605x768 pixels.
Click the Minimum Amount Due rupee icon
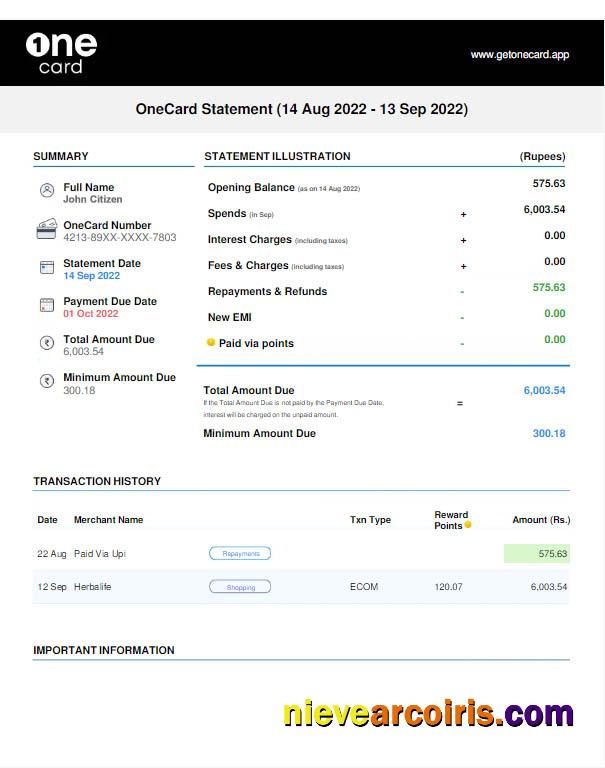click(46, 381)
